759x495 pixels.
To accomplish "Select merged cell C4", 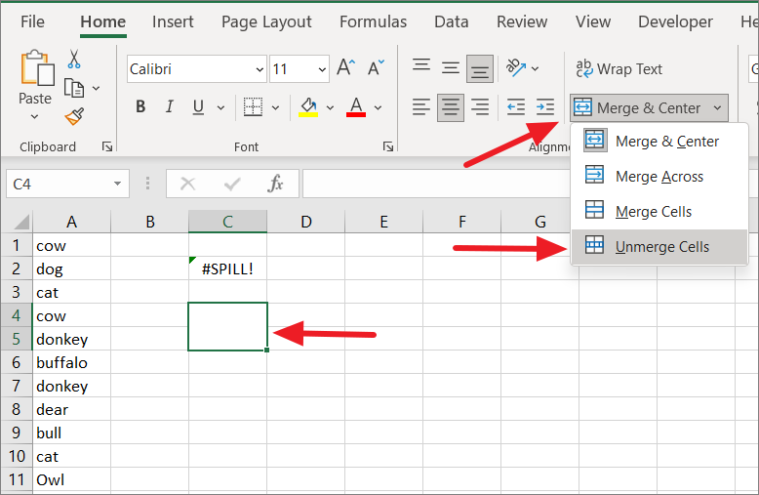I will (228, 327).
